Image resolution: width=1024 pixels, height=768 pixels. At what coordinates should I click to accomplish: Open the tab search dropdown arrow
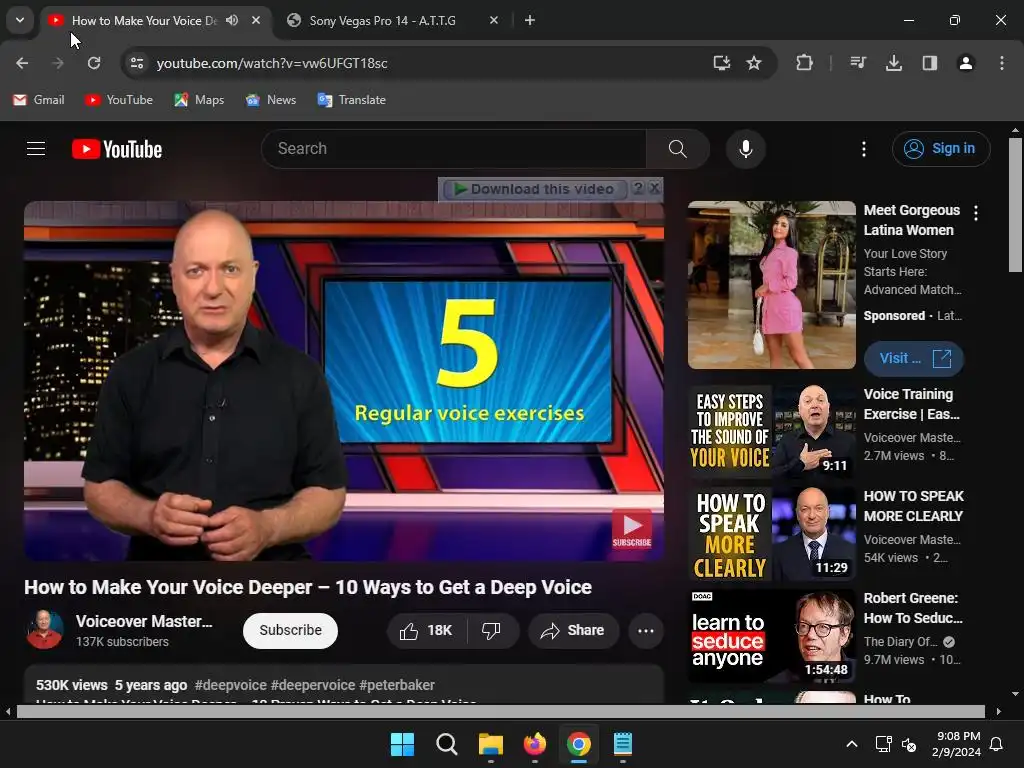pyautogui.click(x=20, y=20)
